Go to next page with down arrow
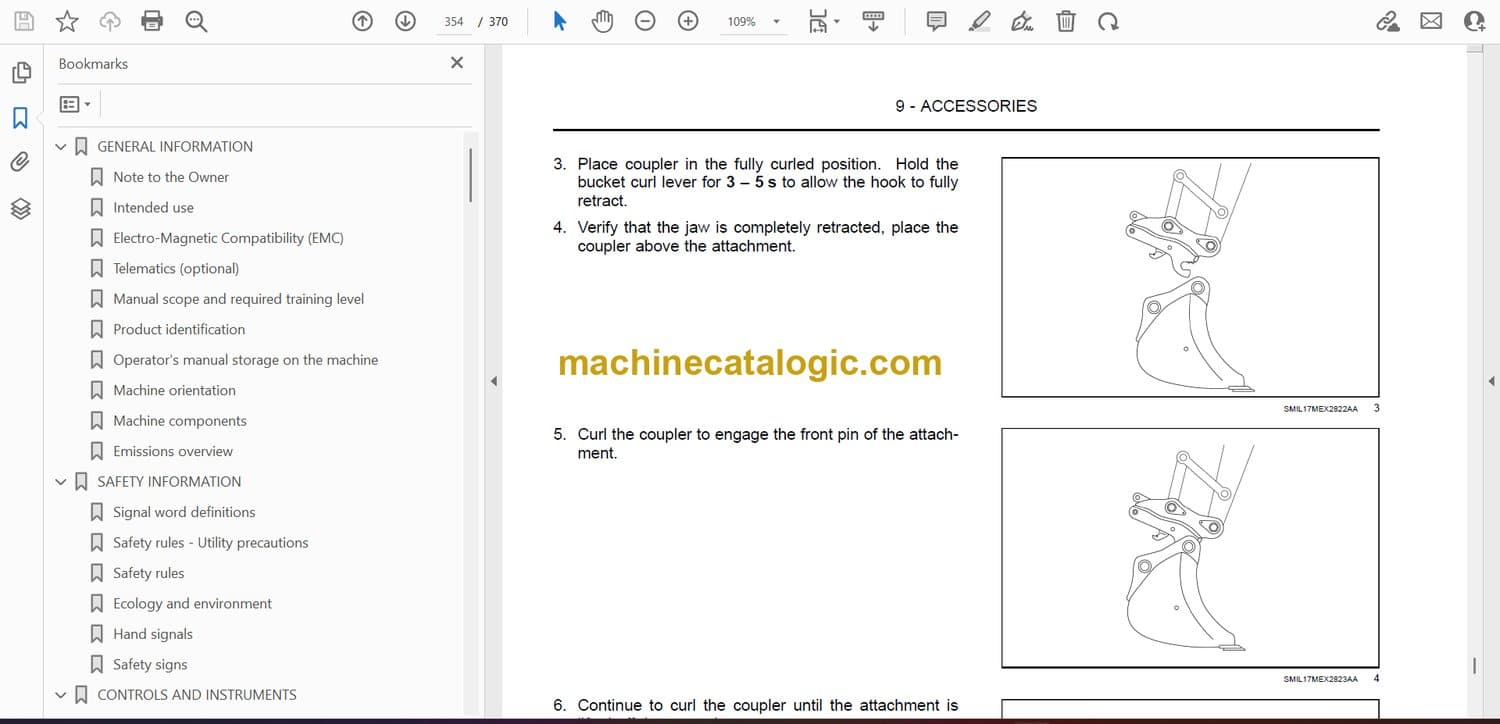This screenshot has height=724, width=1500. [405, 21]
